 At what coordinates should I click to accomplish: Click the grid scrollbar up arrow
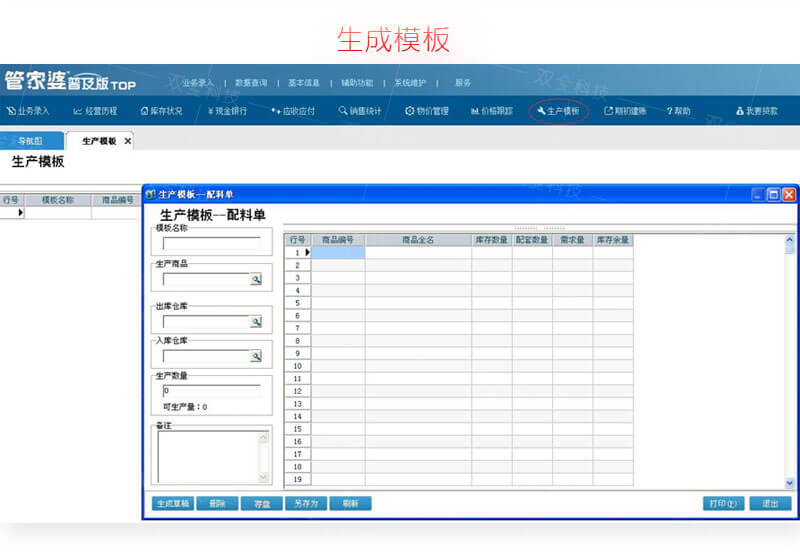click(x=789, y=239)
